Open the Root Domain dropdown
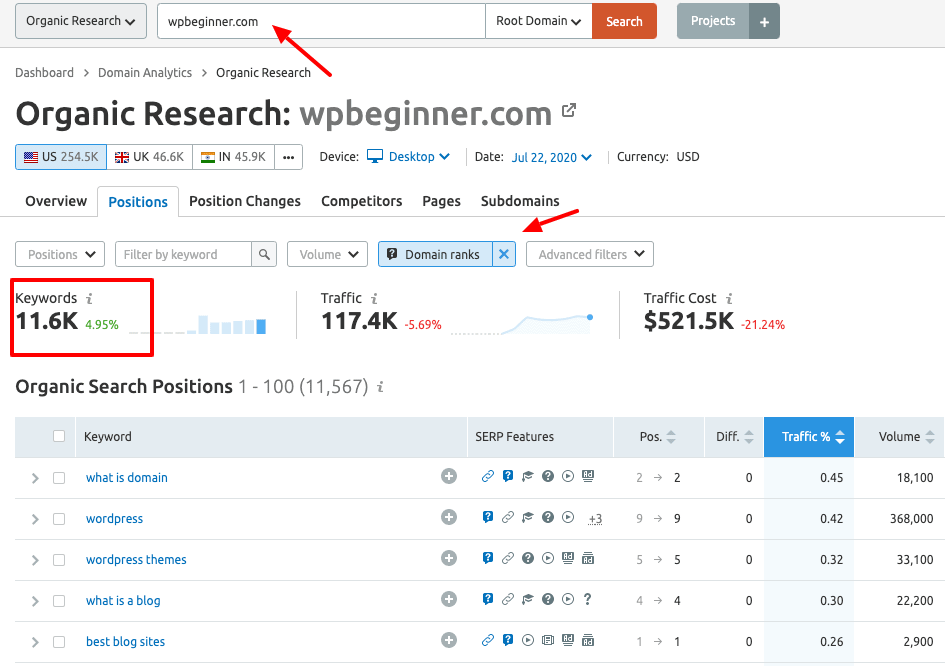Screen dimensions: 945x666 (x=539, y=21)
